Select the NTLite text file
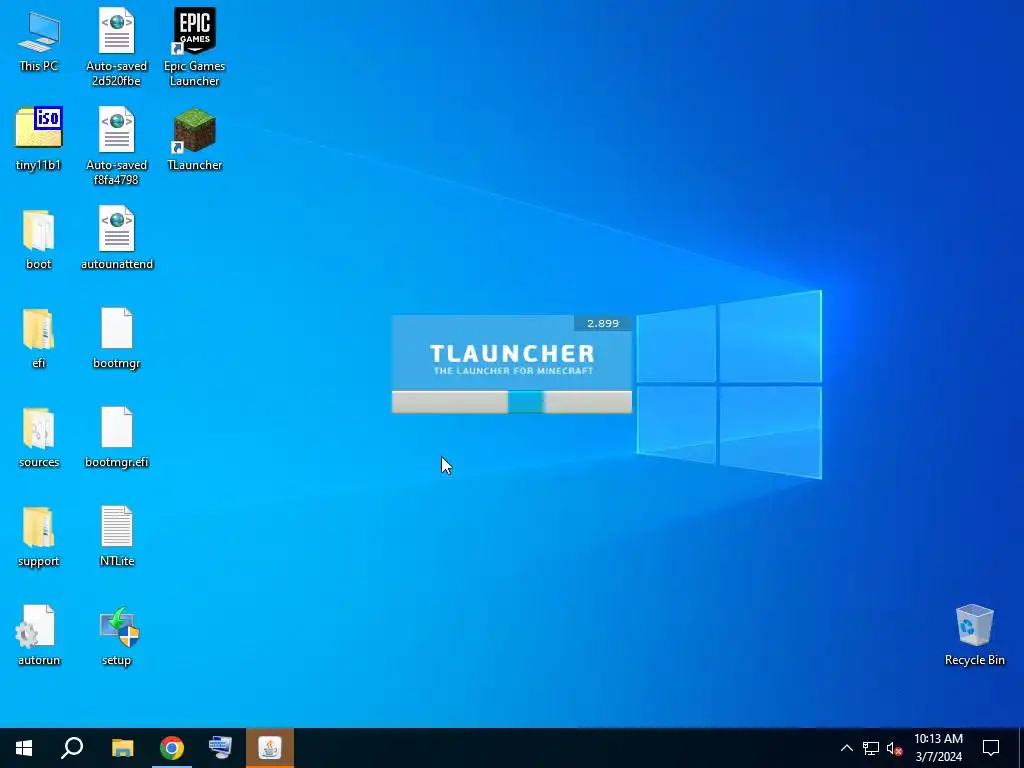Screen dimensions: 1024x768 click(x=117, y=536)
